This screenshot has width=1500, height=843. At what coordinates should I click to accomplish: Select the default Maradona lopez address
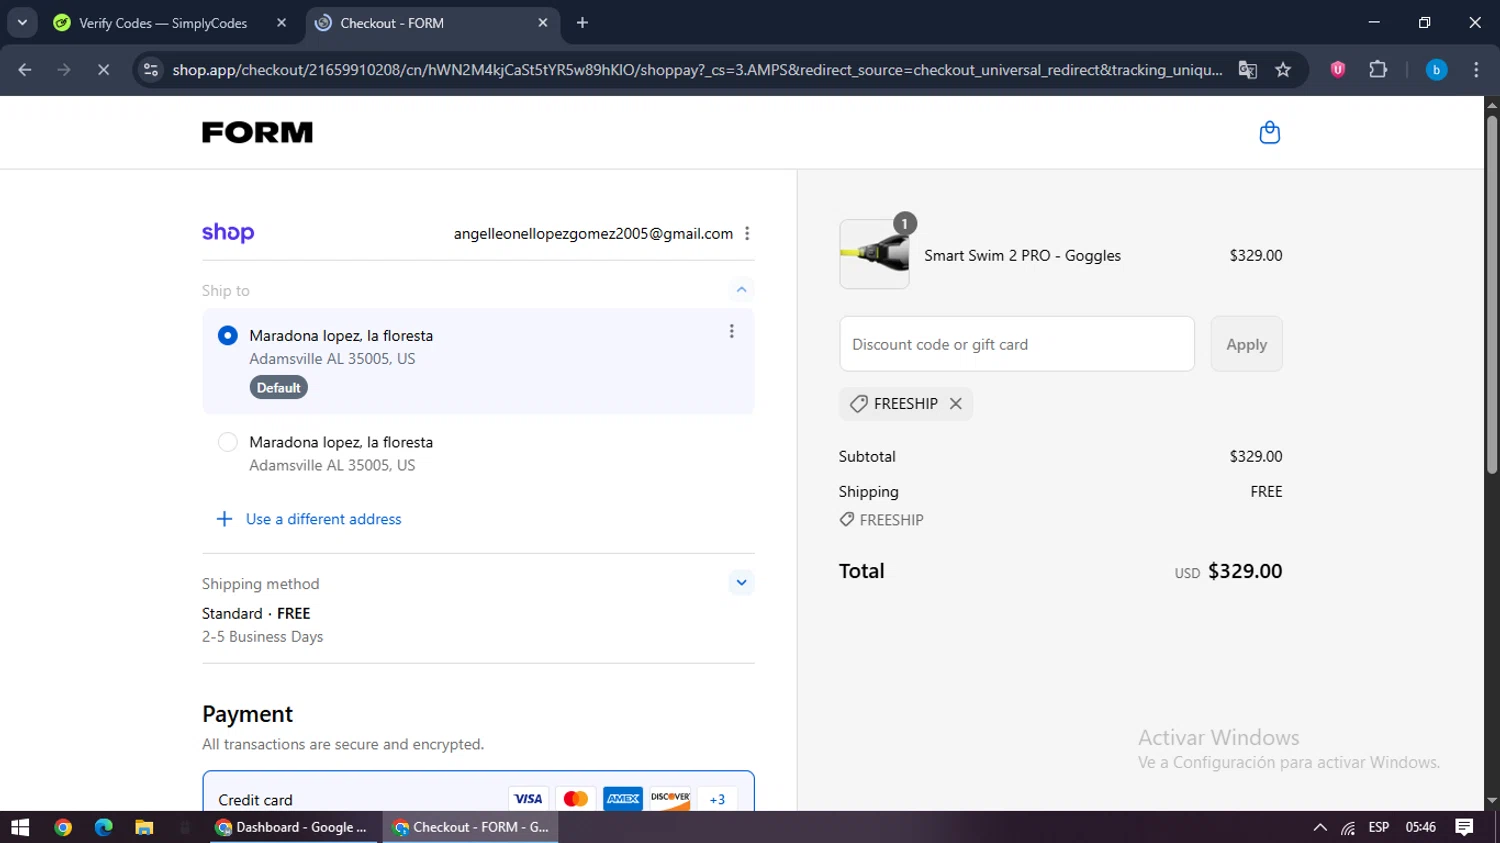tap(228, 336)
